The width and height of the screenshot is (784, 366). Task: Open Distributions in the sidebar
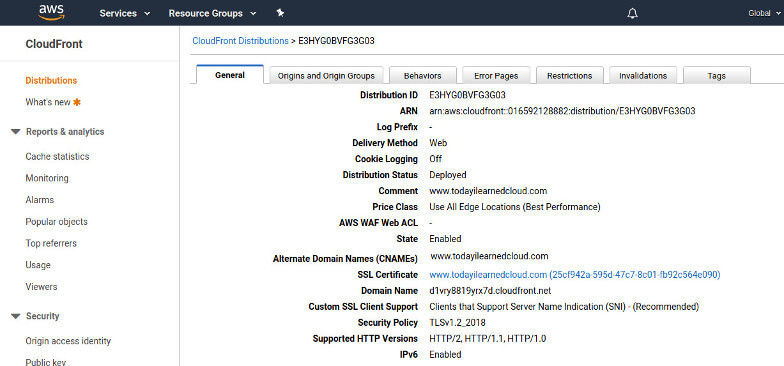click(x=52, y=80)
